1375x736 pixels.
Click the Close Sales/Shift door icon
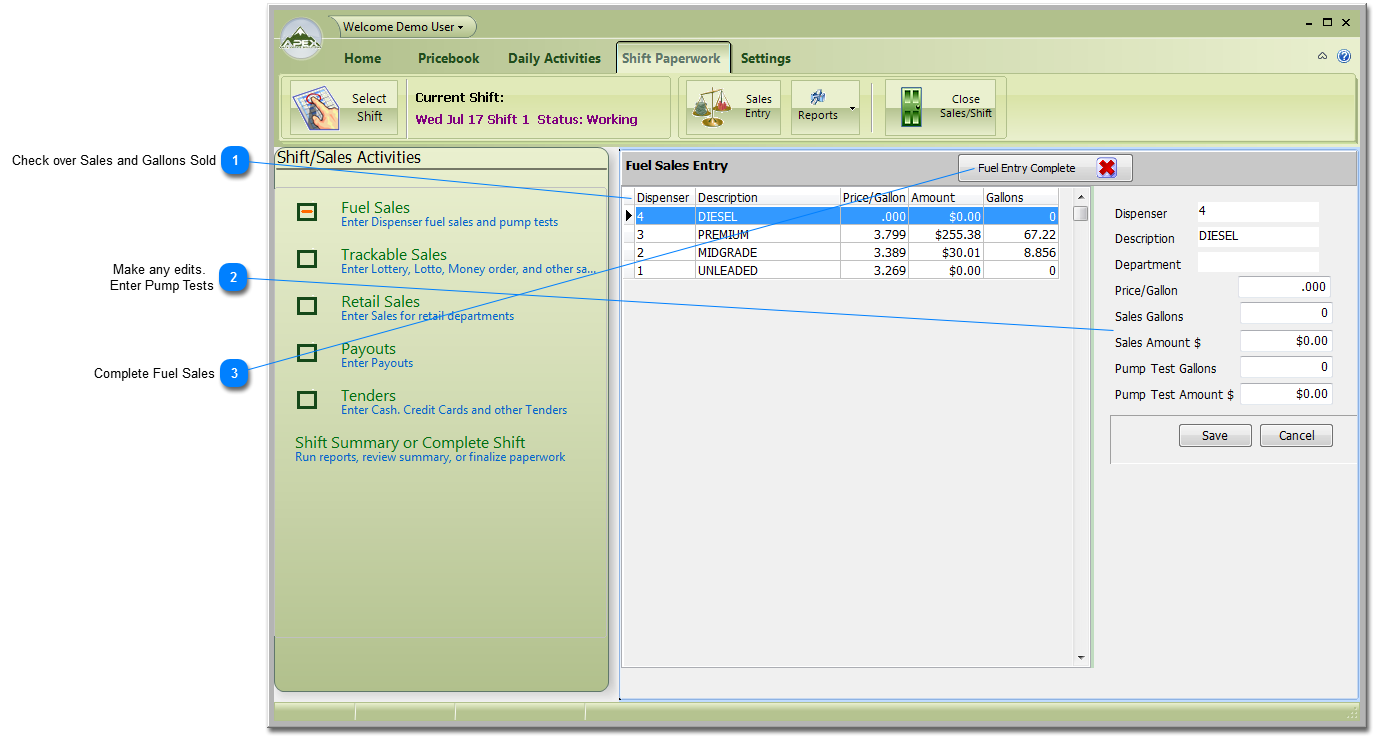911,108
